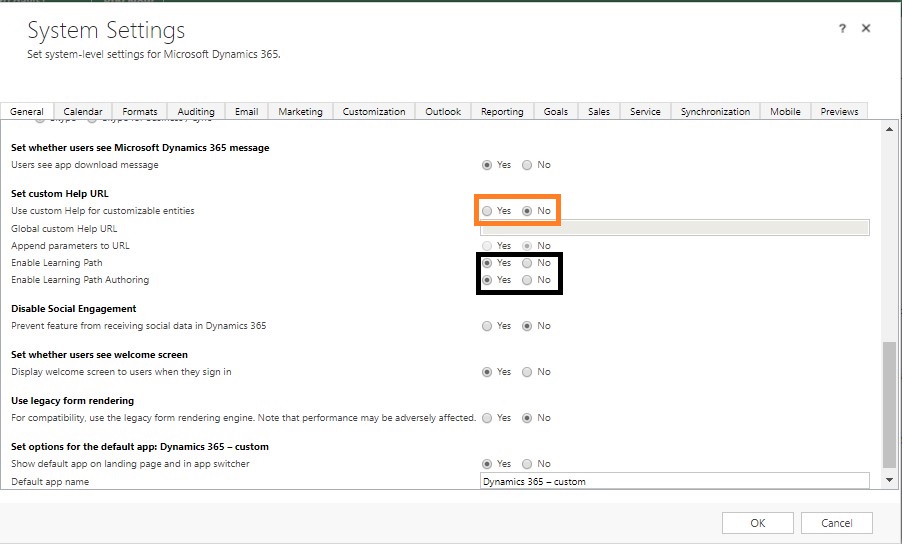This screenshot has width=902, height=544.
Task: Click 'Set whether users see welcome screen' heading
Action: click(x=100, y=354)
